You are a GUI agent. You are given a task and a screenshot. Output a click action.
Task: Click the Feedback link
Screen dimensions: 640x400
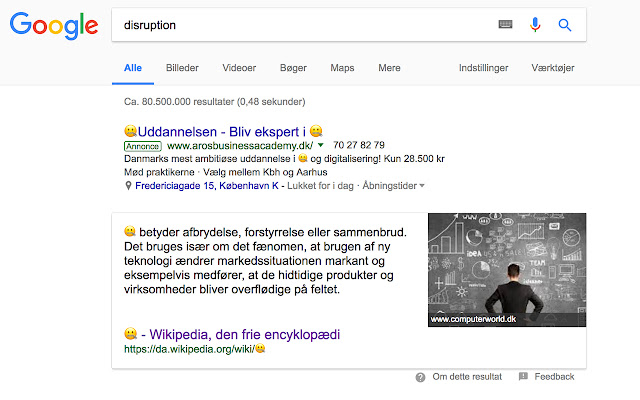pos(554,377)
